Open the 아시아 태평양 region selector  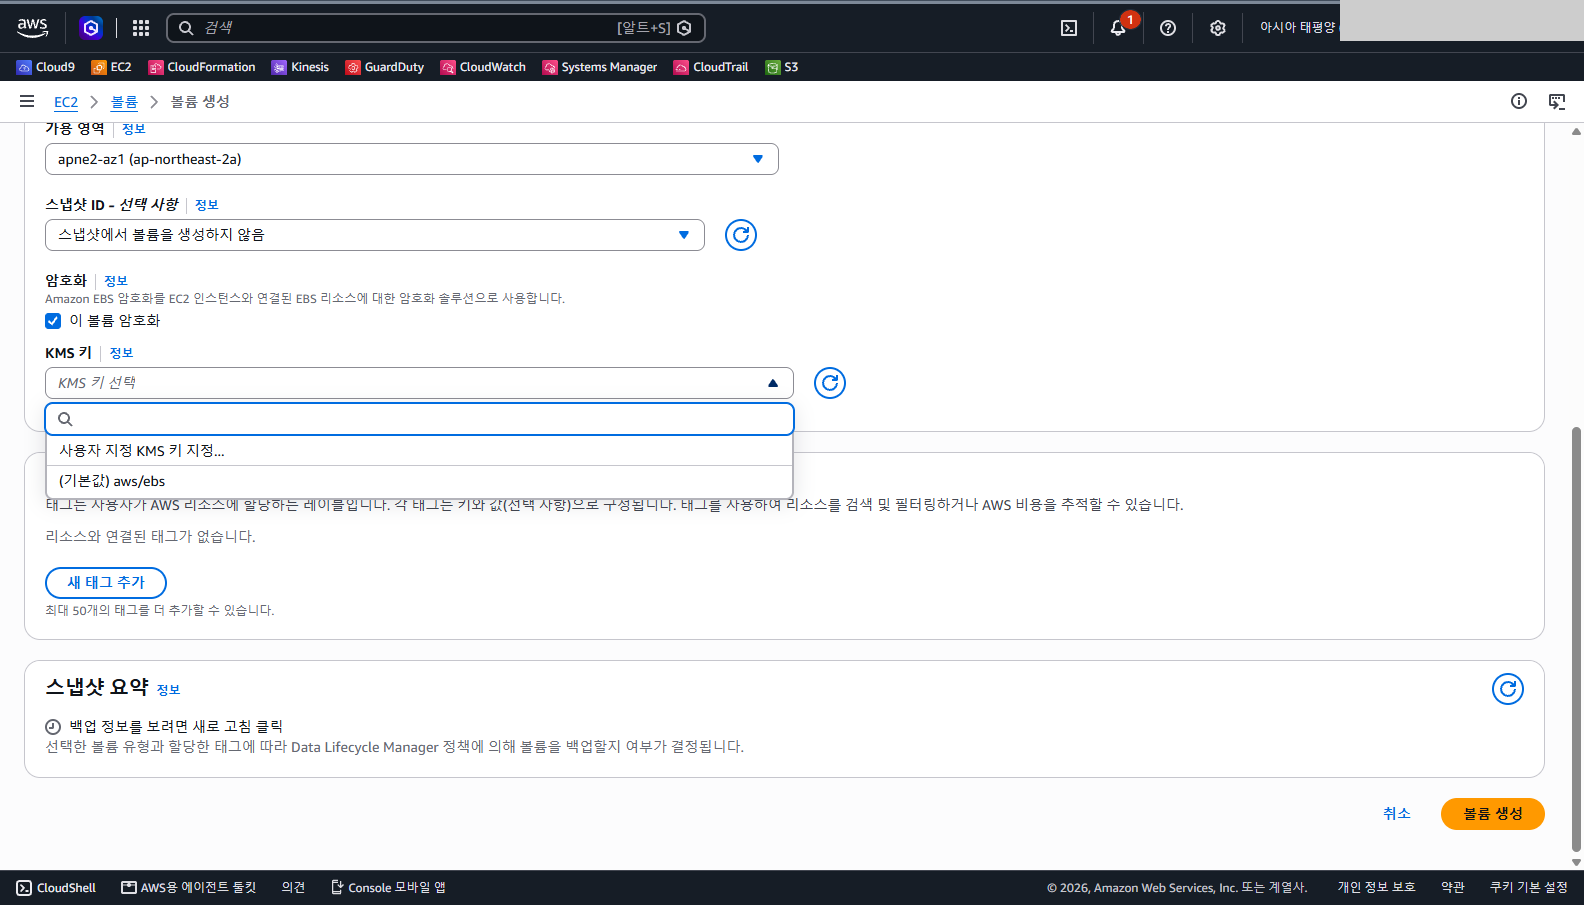click(x=1297, y=28)
